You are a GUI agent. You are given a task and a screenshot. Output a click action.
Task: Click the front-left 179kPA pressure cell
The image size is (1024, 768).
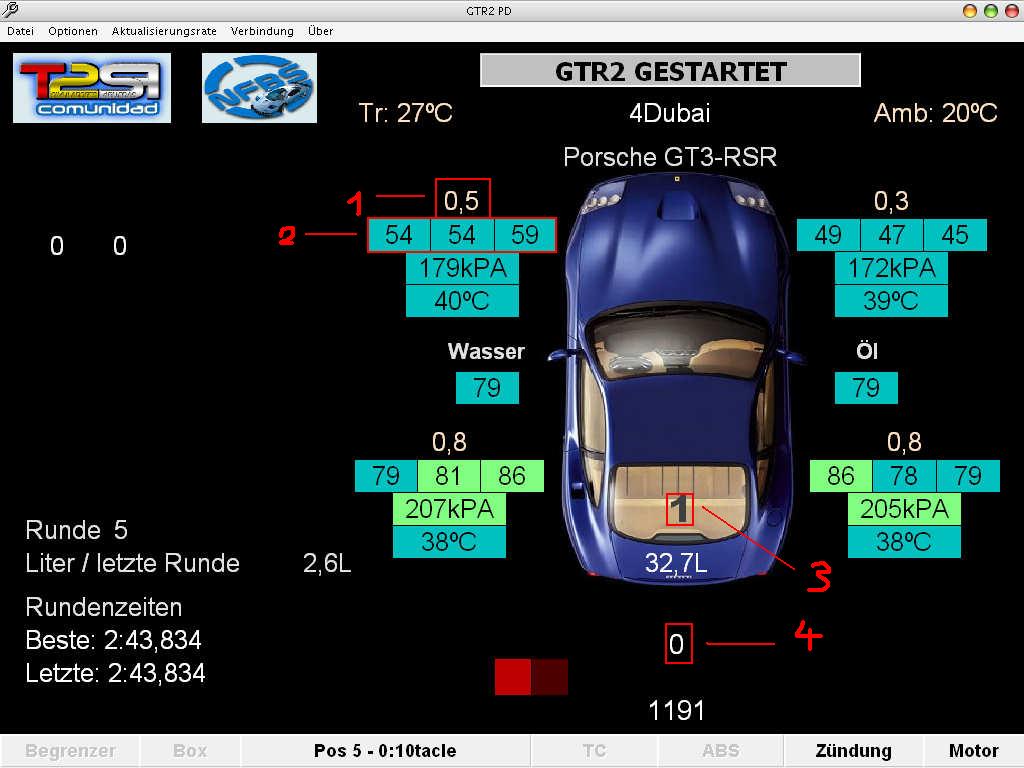462,268
